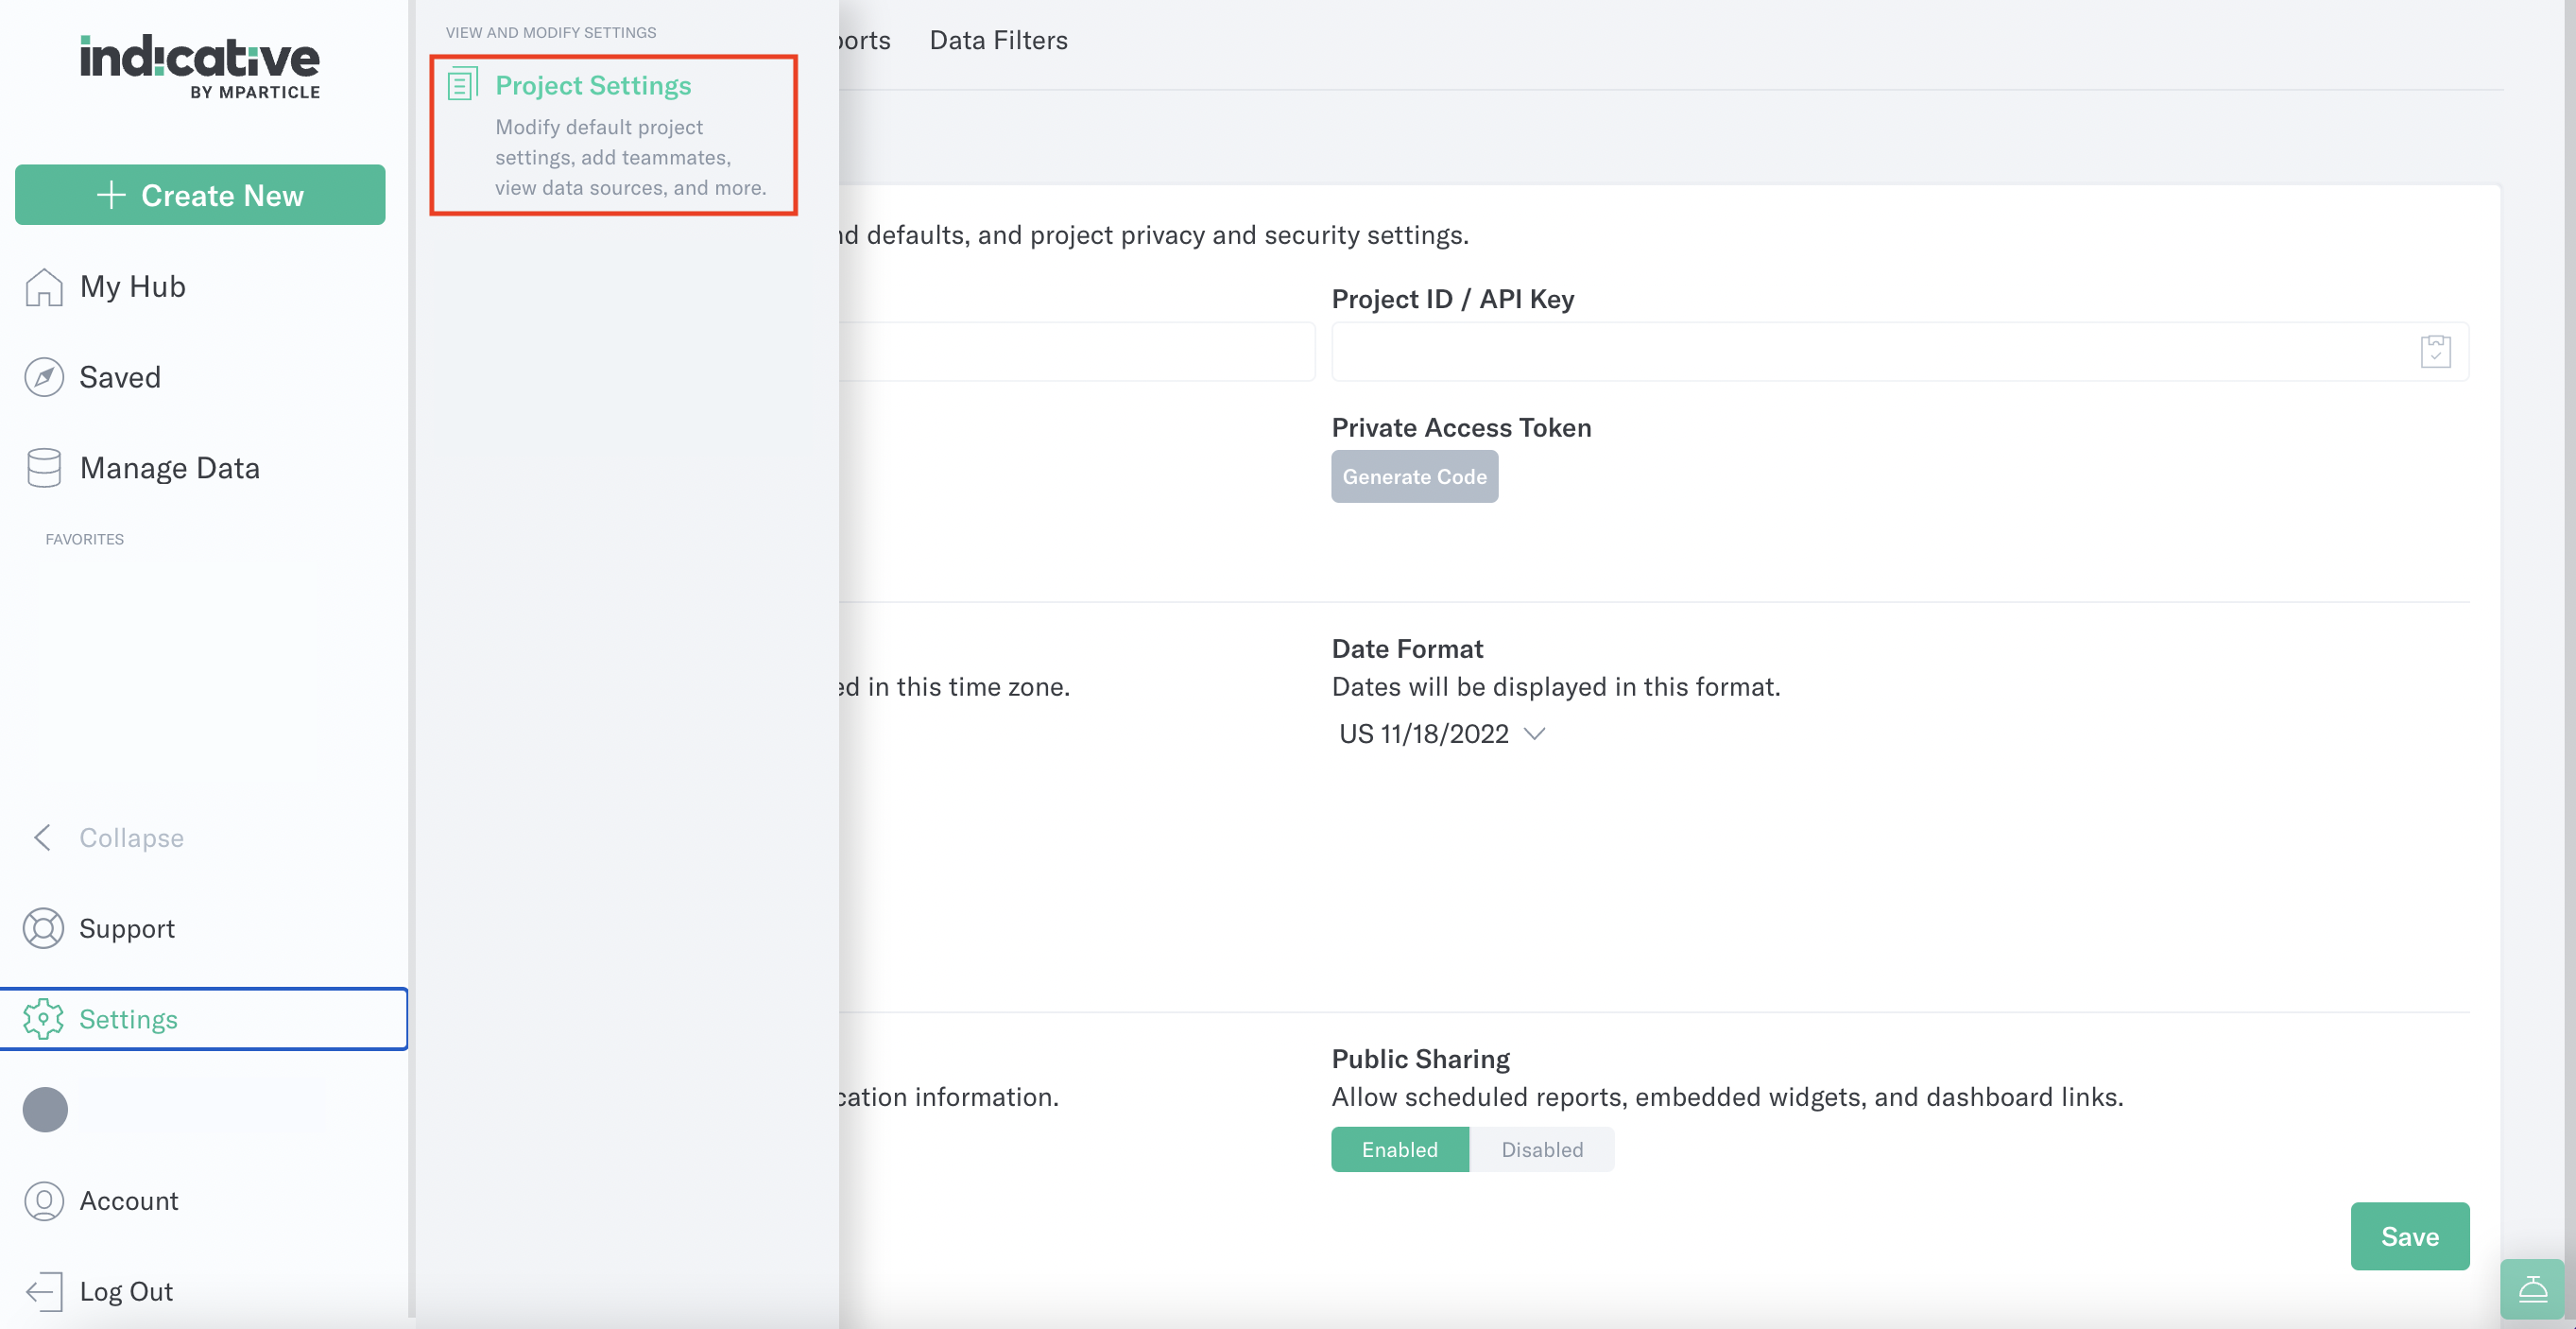
Task: Copy the Project ID with the clipboard icon
Action: (x=2436, y=351)
